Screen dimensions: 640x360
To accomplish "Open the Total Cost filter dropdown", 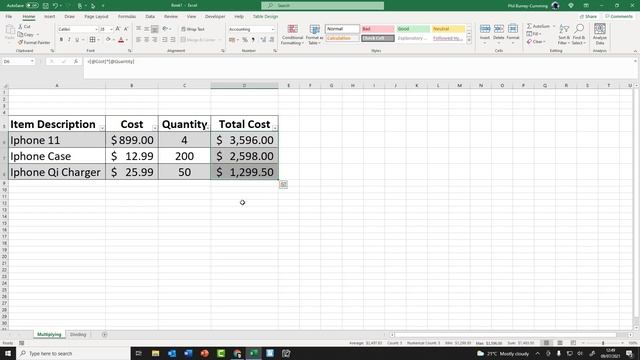I will click(275, 128).
